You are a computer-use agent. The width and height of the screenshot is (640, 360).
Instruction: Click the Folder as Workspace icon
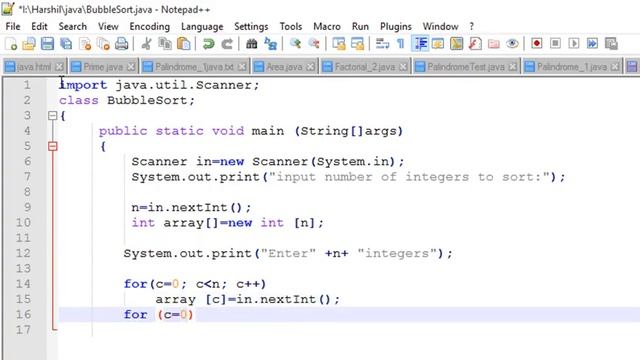(x=494, y=44)
